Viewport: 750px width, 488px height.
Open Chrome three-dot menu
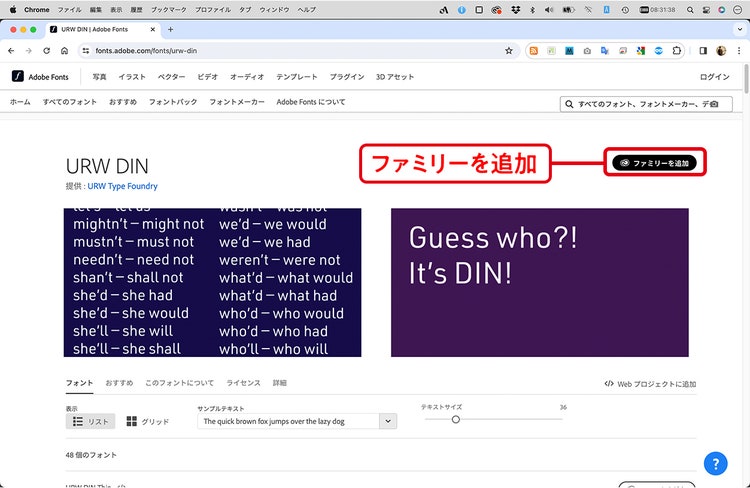coord(739,51)
